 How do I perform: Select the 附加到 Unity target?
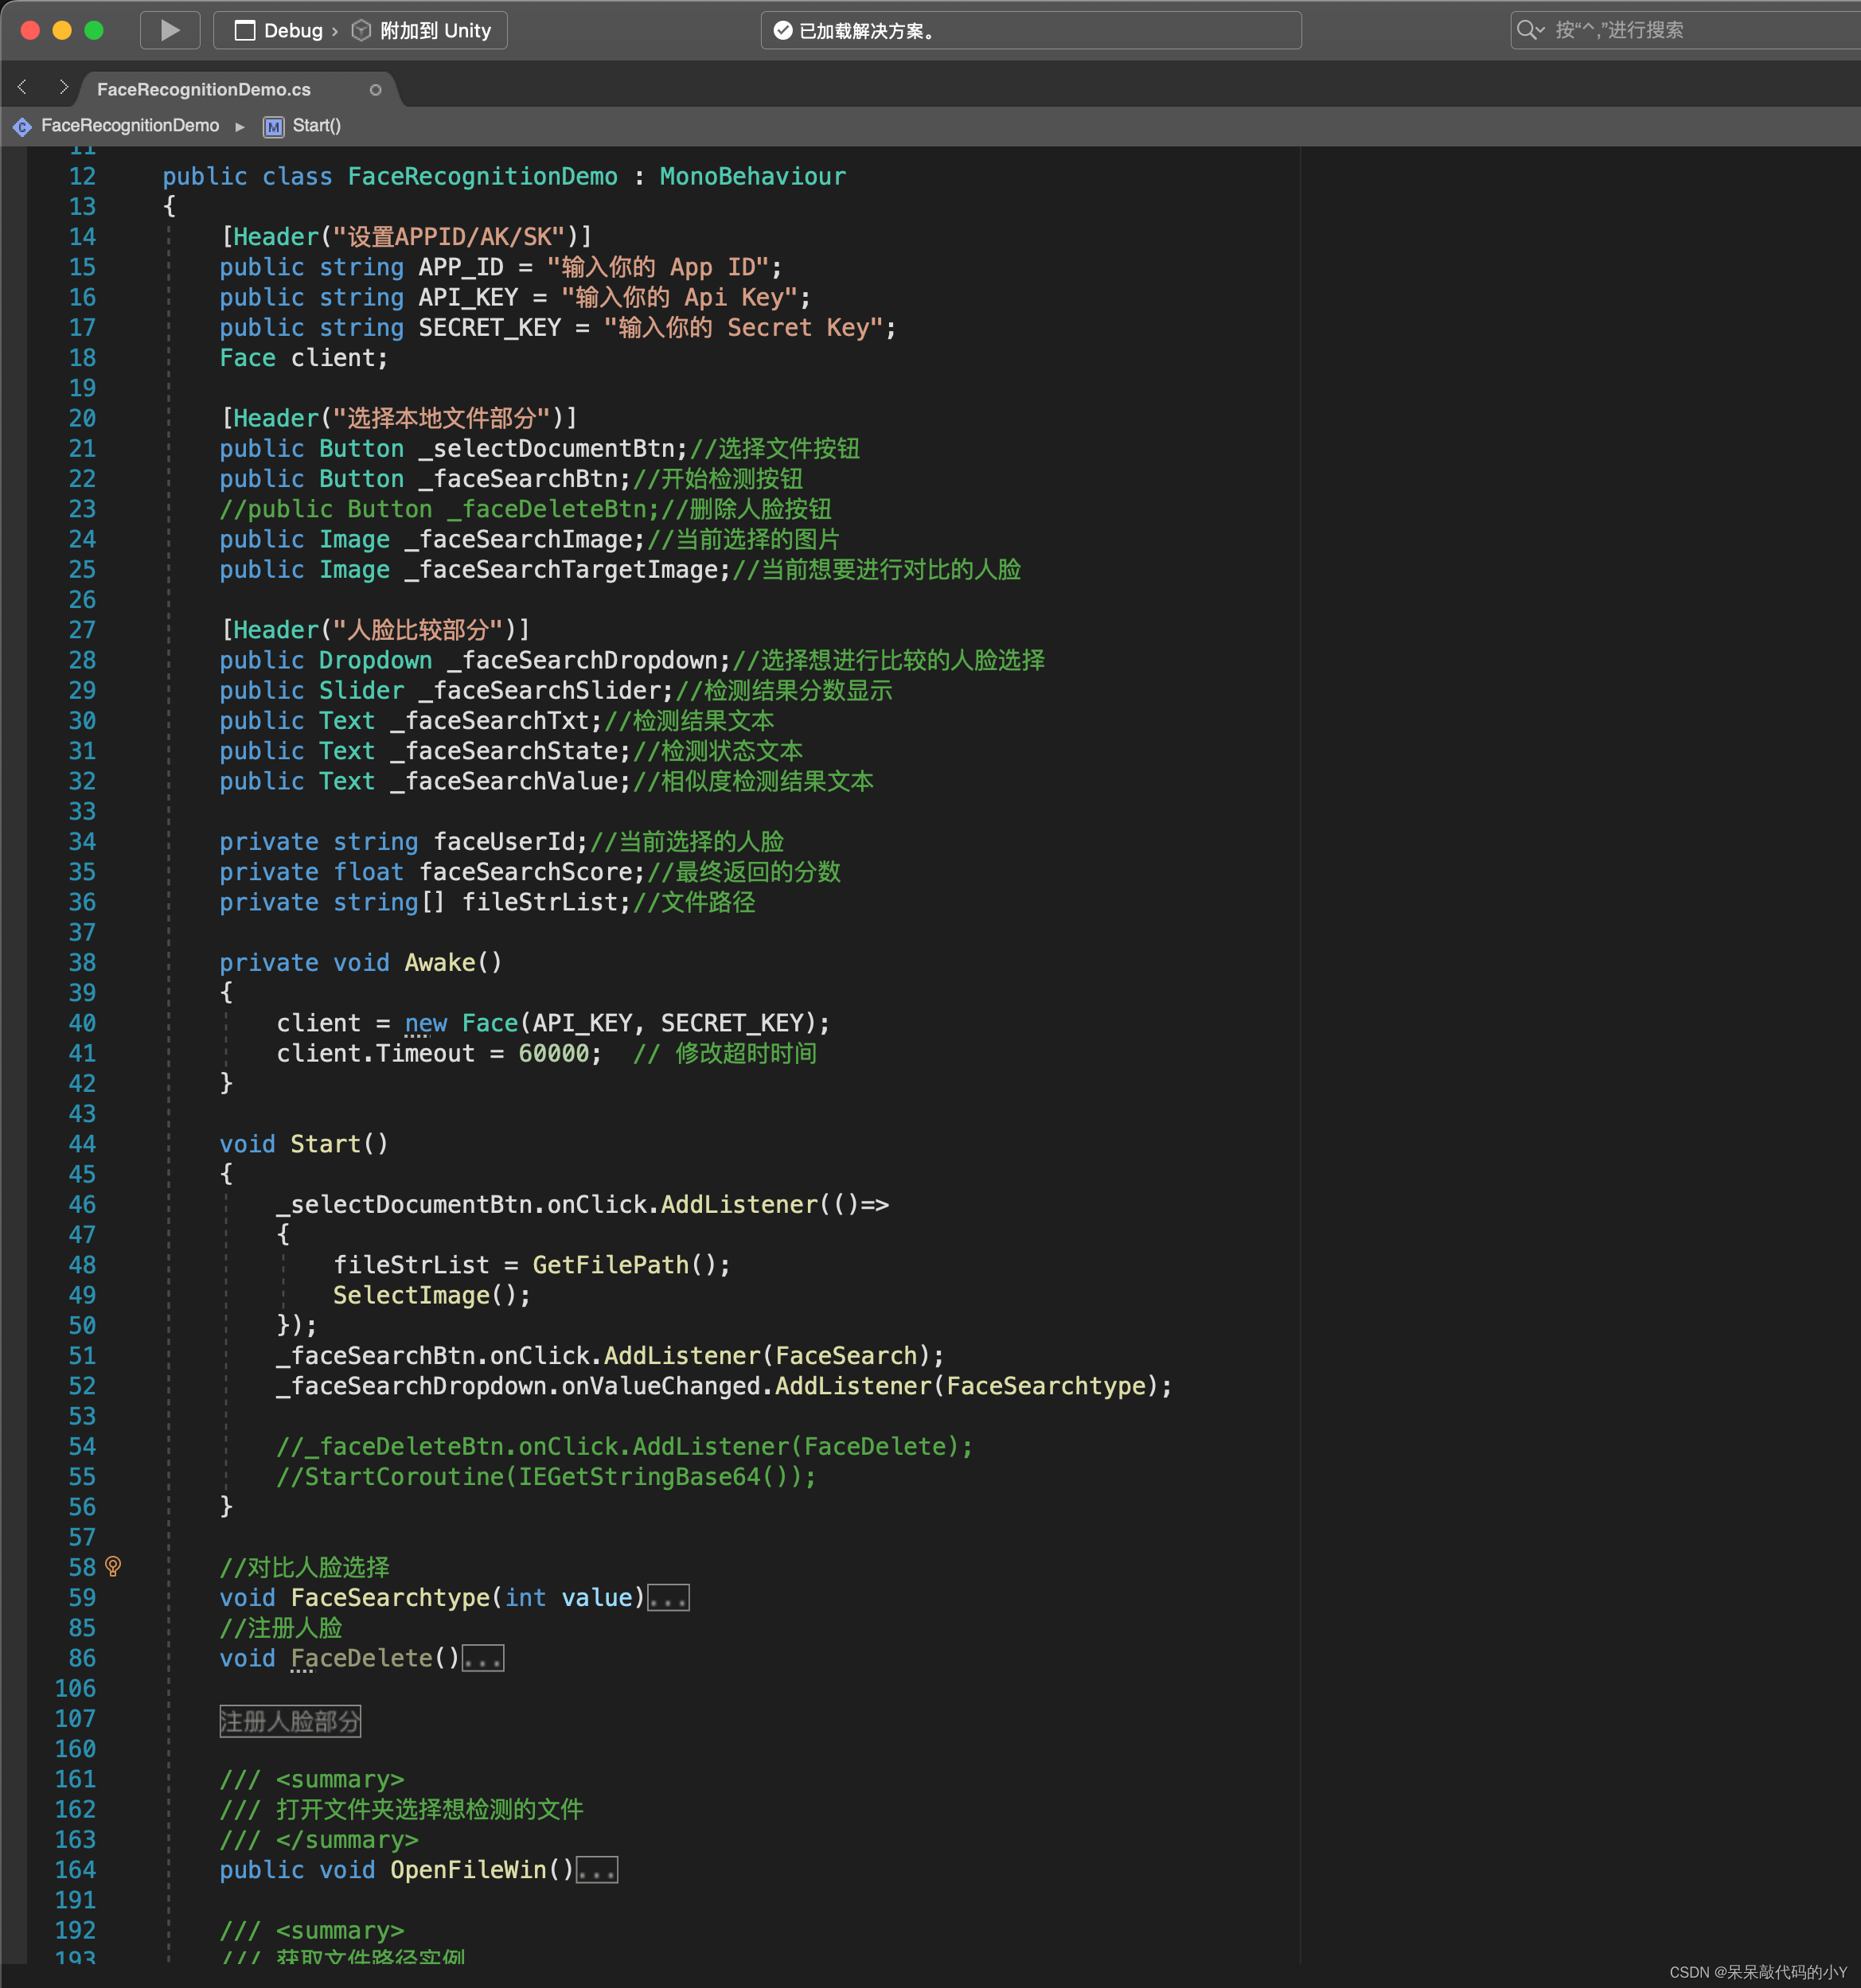tap(435, 31)
